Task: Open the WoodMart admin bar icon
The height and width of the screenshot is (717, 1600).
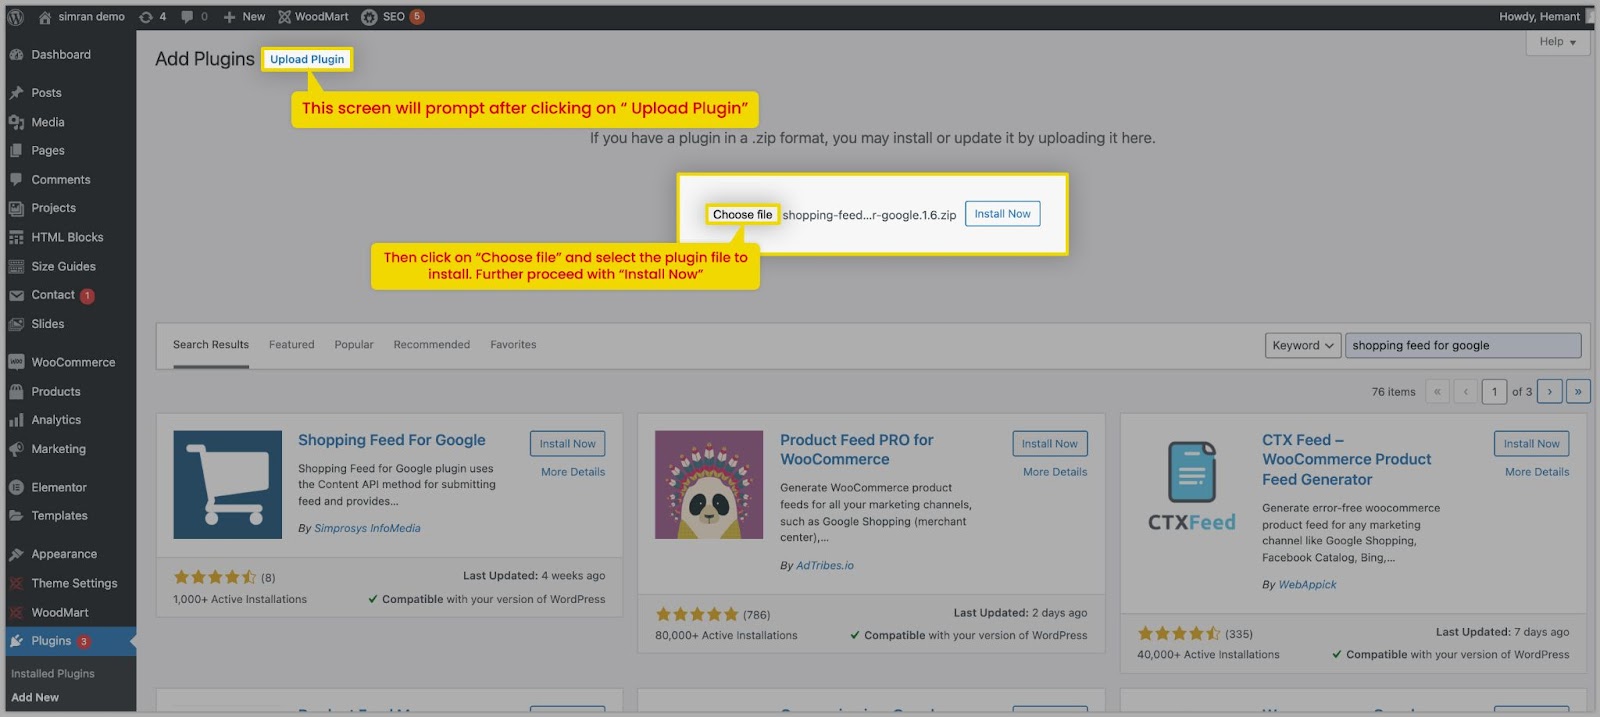Action: coord(285,17)
